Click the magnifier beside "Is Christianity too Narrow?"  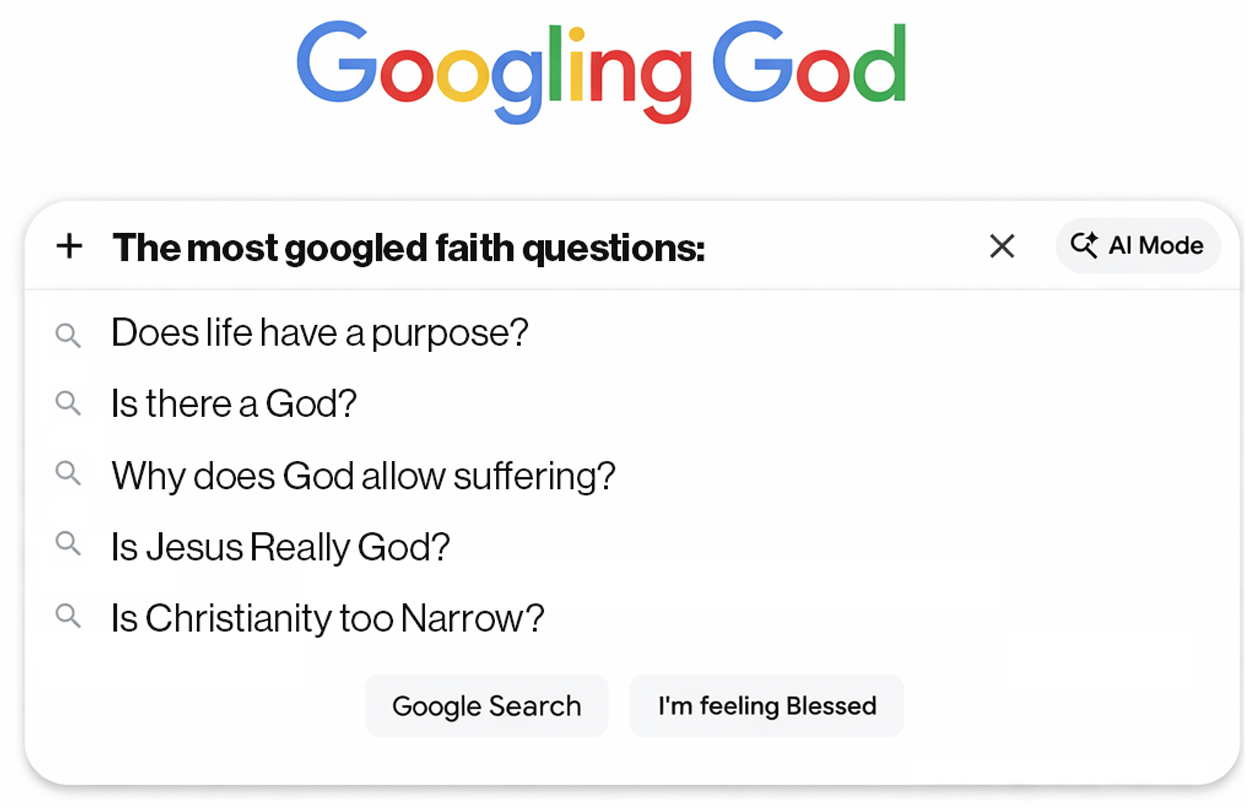coord(68,617)
